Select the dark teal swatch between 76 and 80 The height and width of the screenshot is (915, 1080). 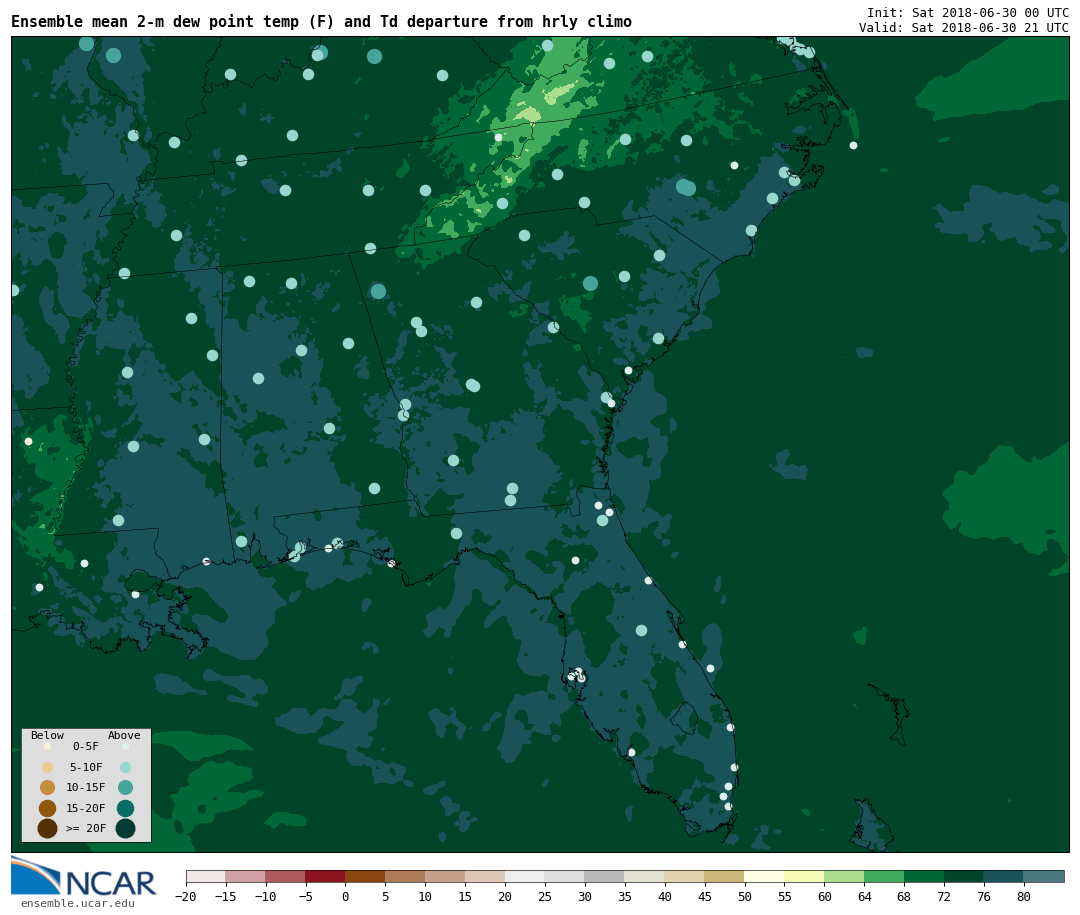click(x=1005, y=876)
